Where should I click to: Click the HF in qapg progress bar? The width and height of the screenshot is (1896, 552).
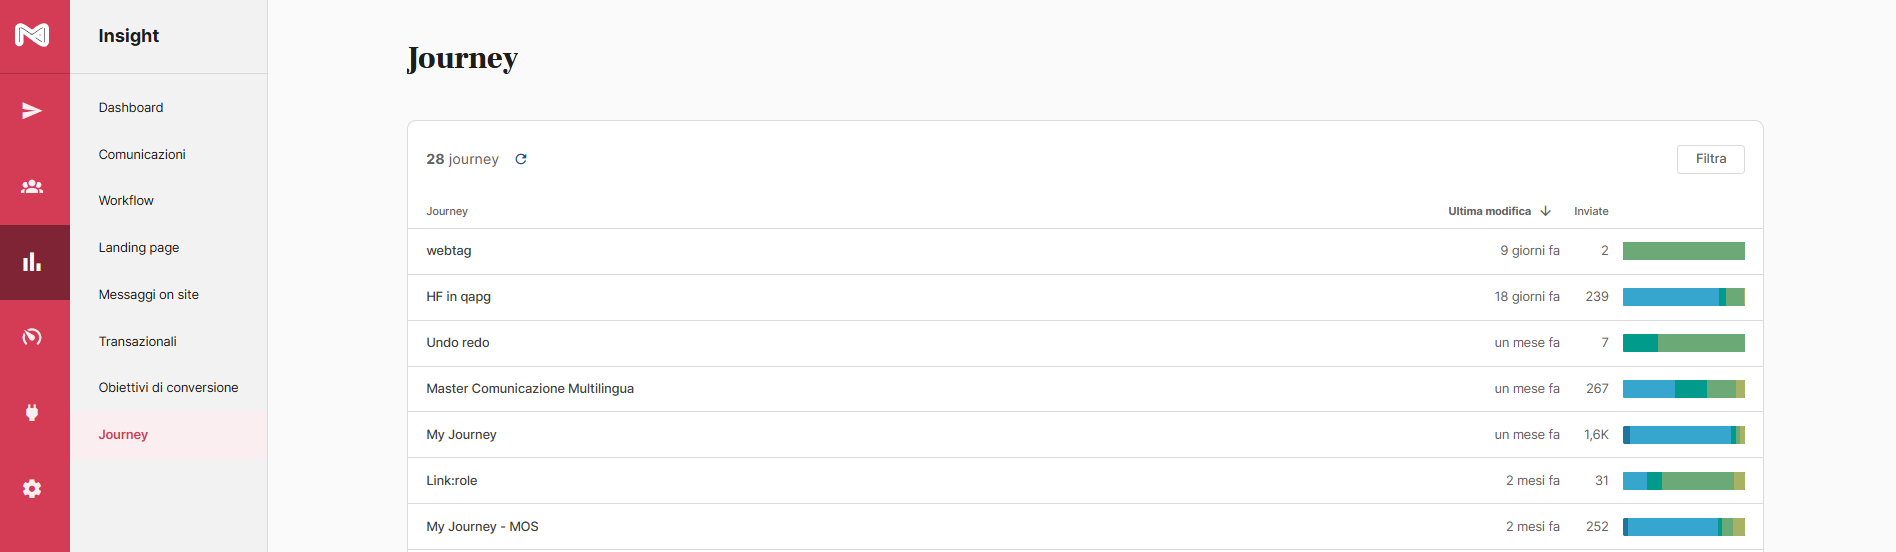tap(1683, 297)
